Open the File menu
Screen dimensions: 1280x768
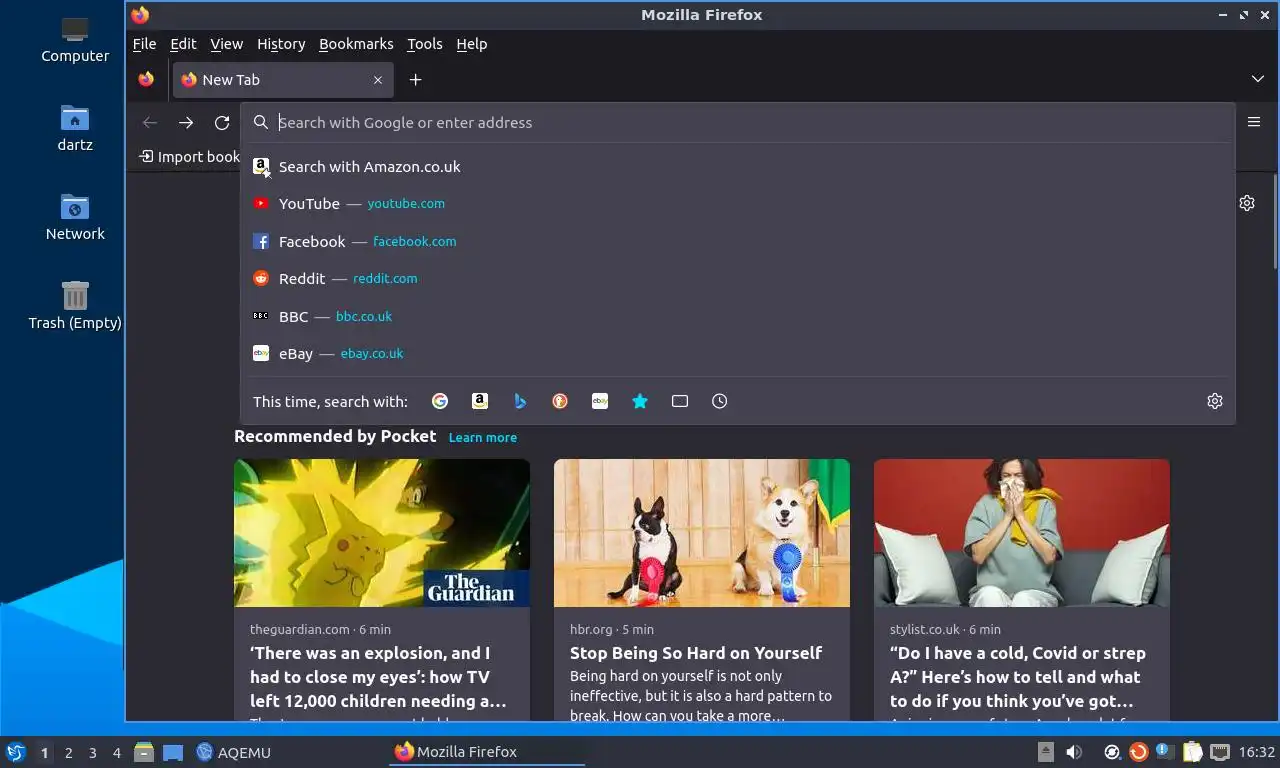click(144, 44)
